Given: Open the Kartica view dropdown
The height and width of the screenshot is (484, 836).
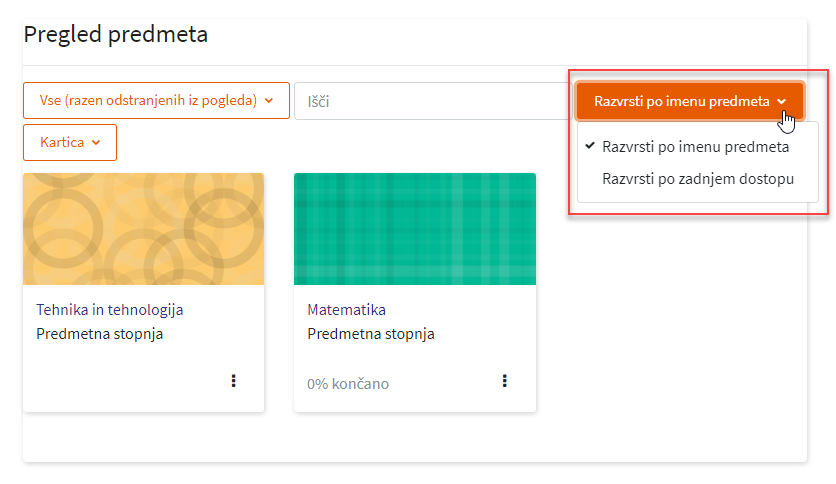Looking at the screenshot, I should click(x=70, y=143).
